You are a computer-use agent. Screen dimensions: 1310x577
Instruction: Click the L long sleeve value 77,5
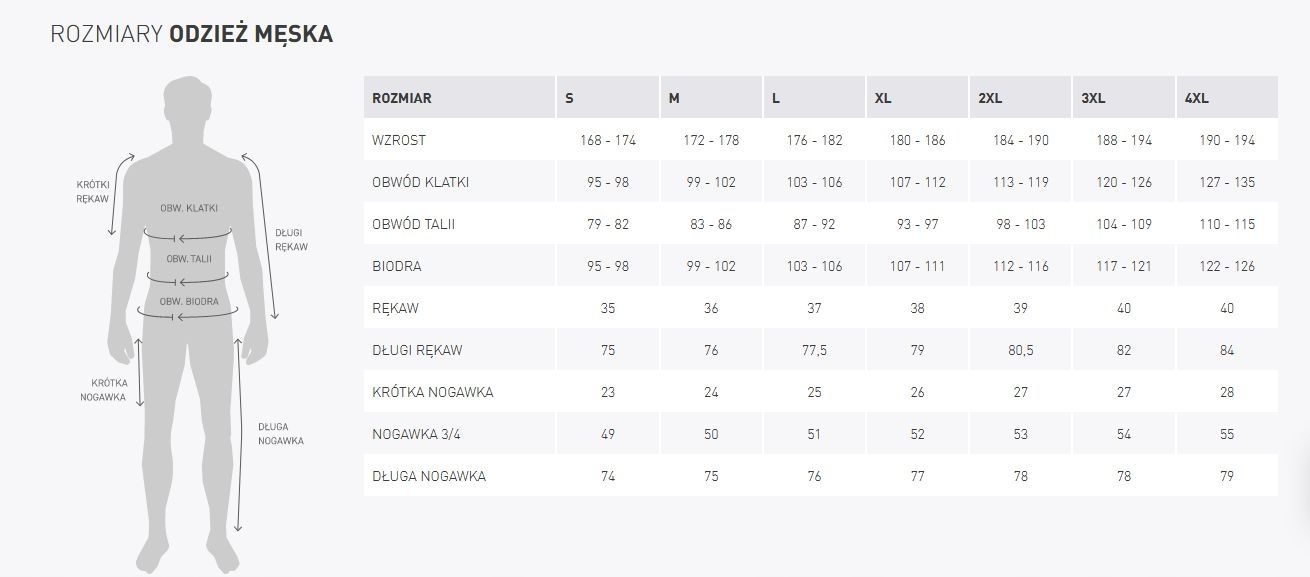(x=814, y=350)
